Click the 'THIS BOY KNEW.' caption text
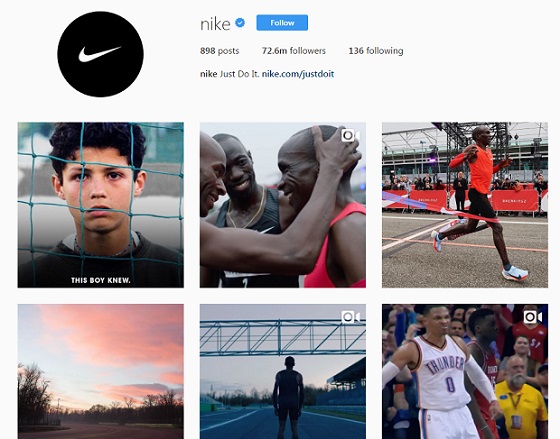This screenshot has height=439, width=560. [x=101, y=280]
